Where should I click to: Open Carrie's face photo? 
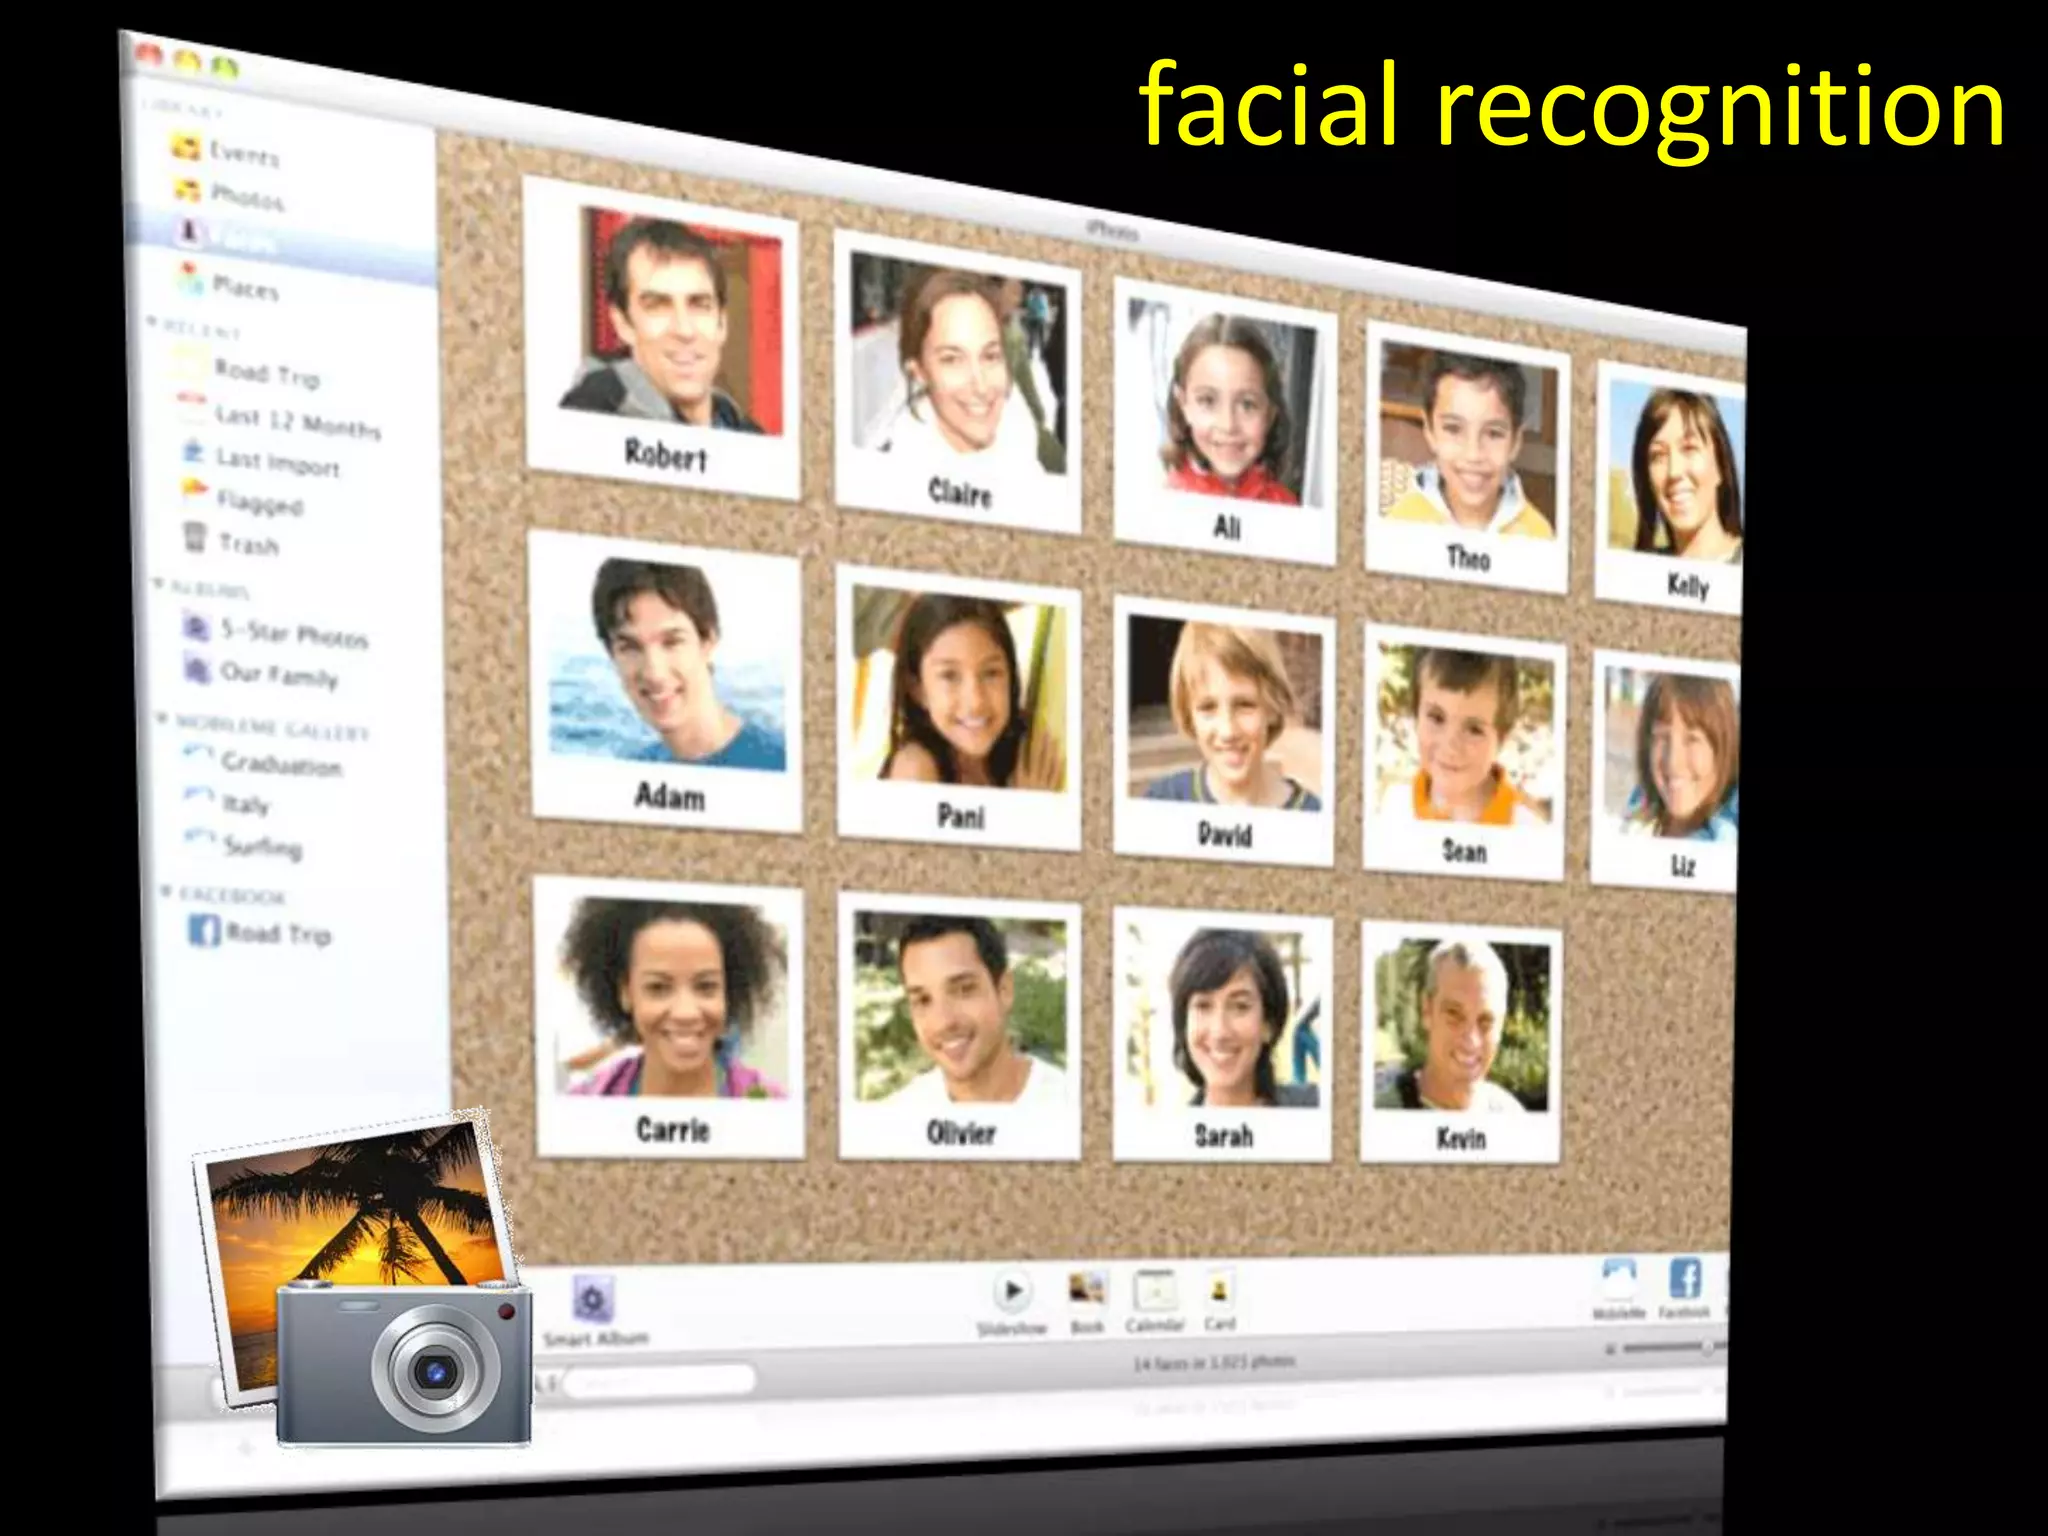coord(673,996)
